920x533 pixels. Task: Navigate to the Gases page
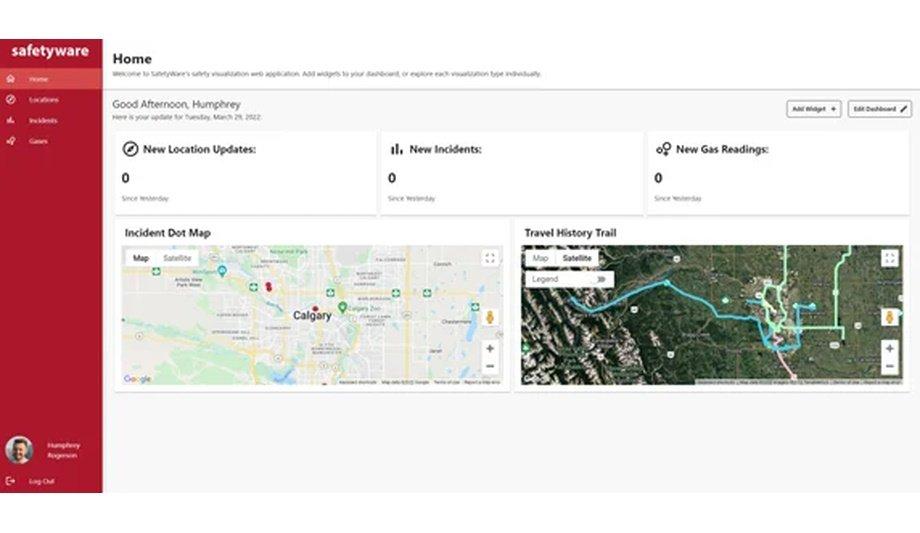click(x=51, y=141)
